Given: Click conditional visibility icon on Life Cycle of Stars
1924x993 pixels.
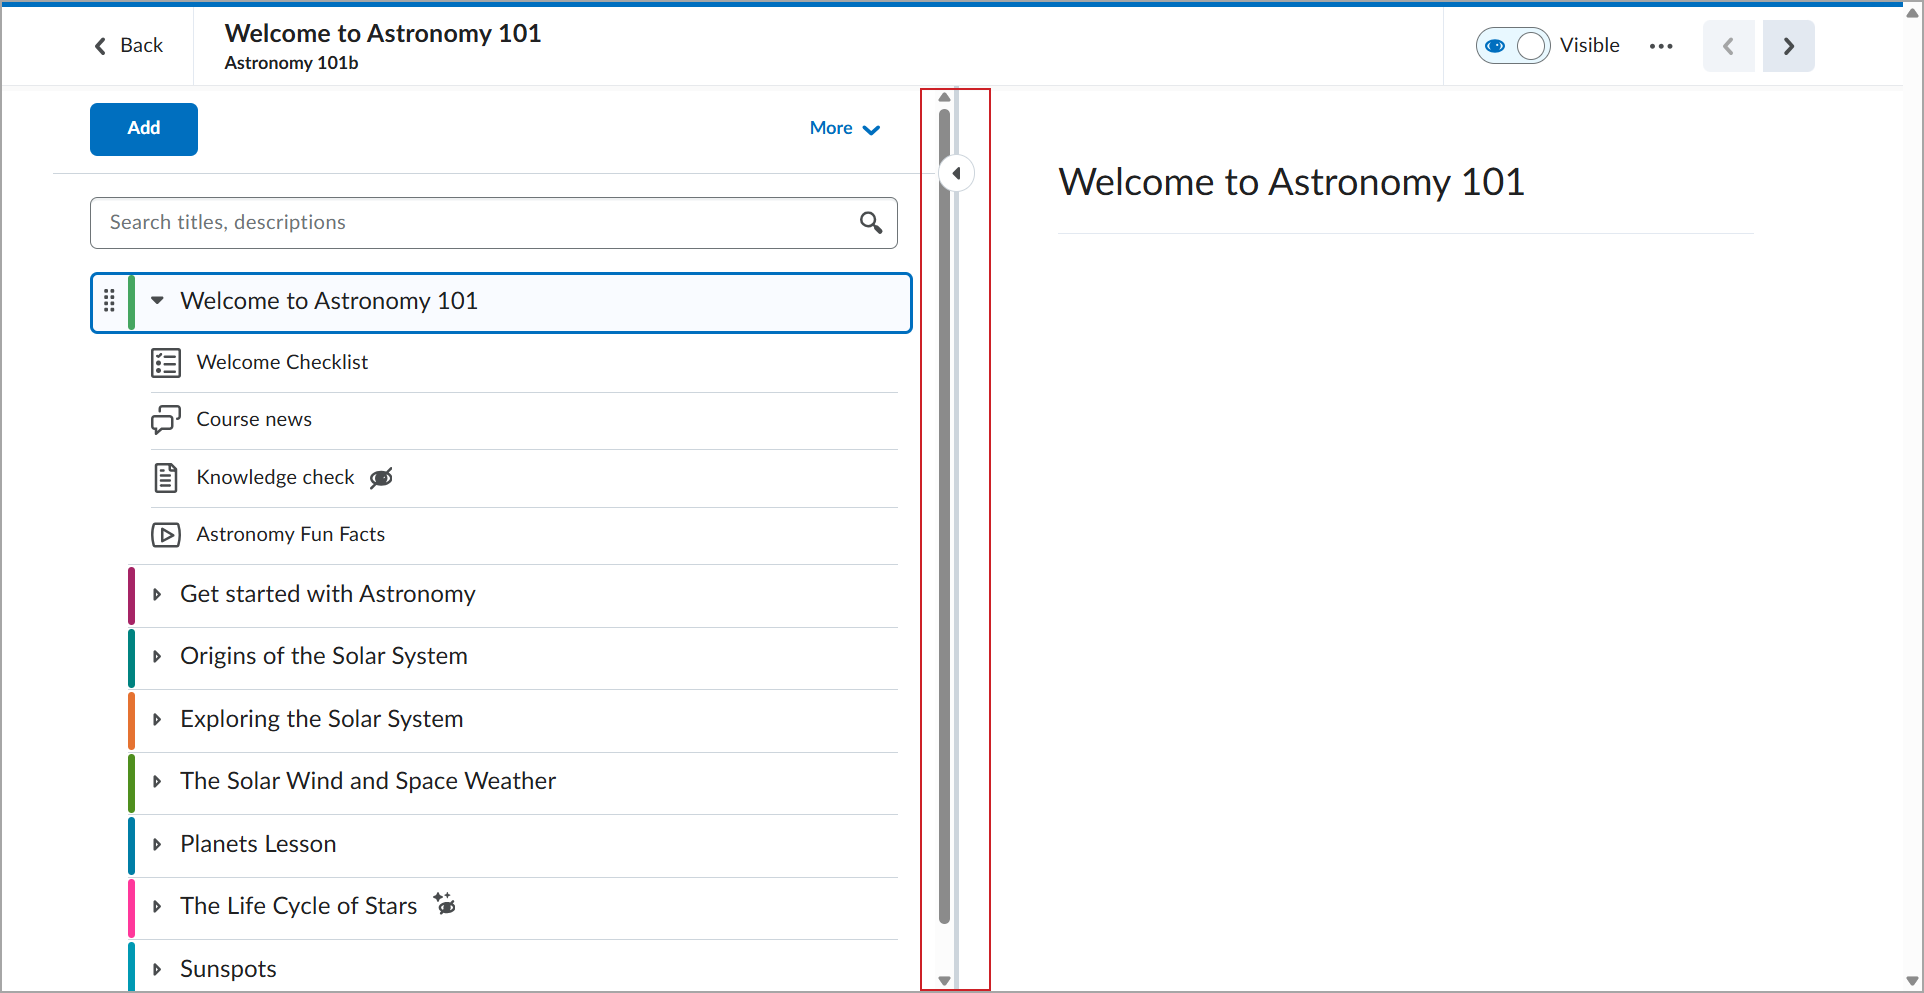Looking at the screenshot, I should point(445,904).
